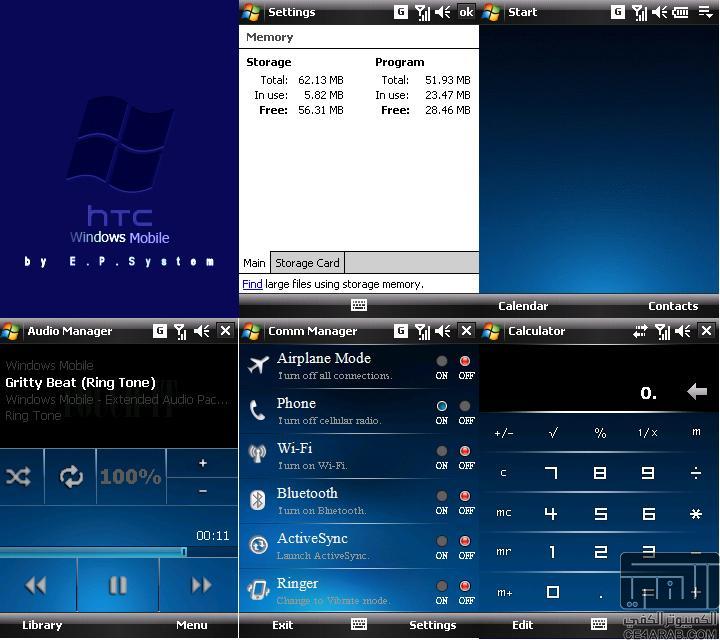Toggle shuffle in Audio Manager
The height and width of the screenshot is (640, 720).
tap(18, 477)
